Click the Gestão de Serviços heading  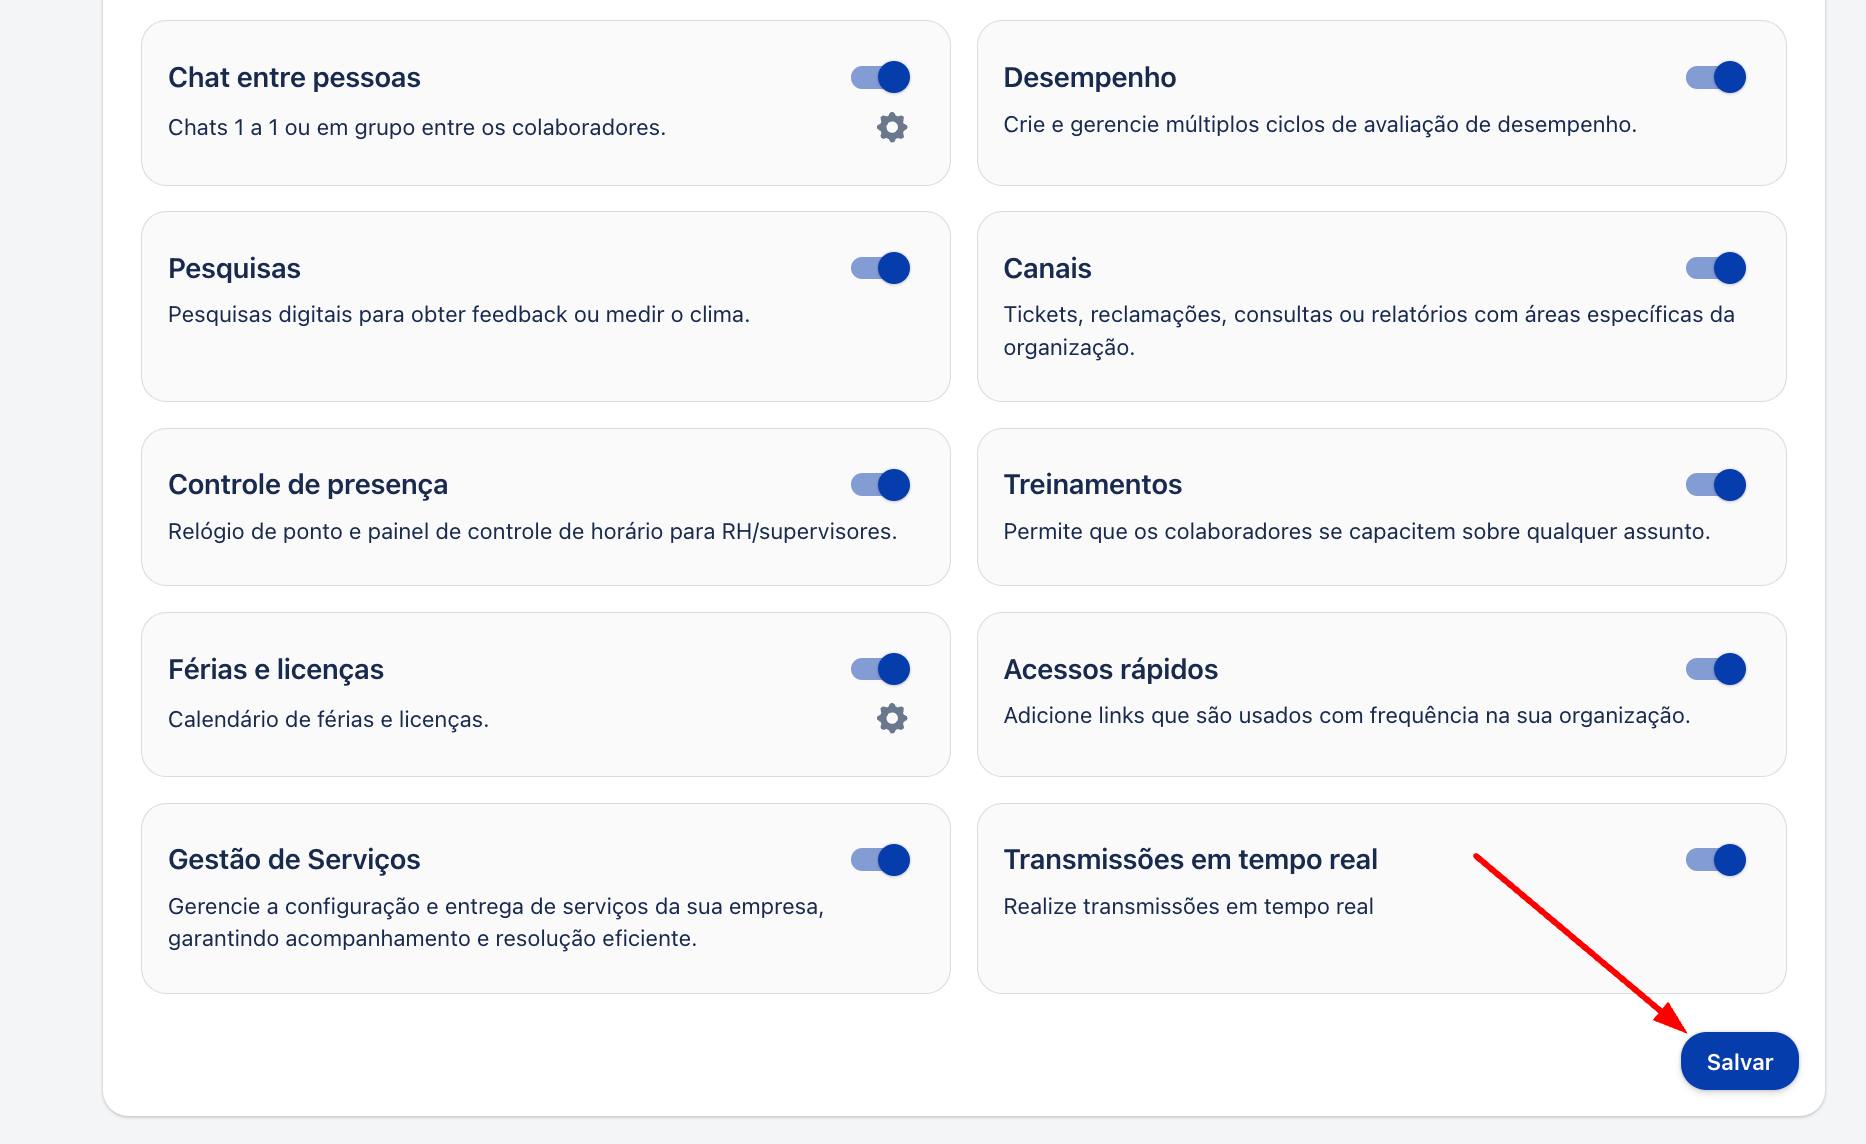point(294,860)
